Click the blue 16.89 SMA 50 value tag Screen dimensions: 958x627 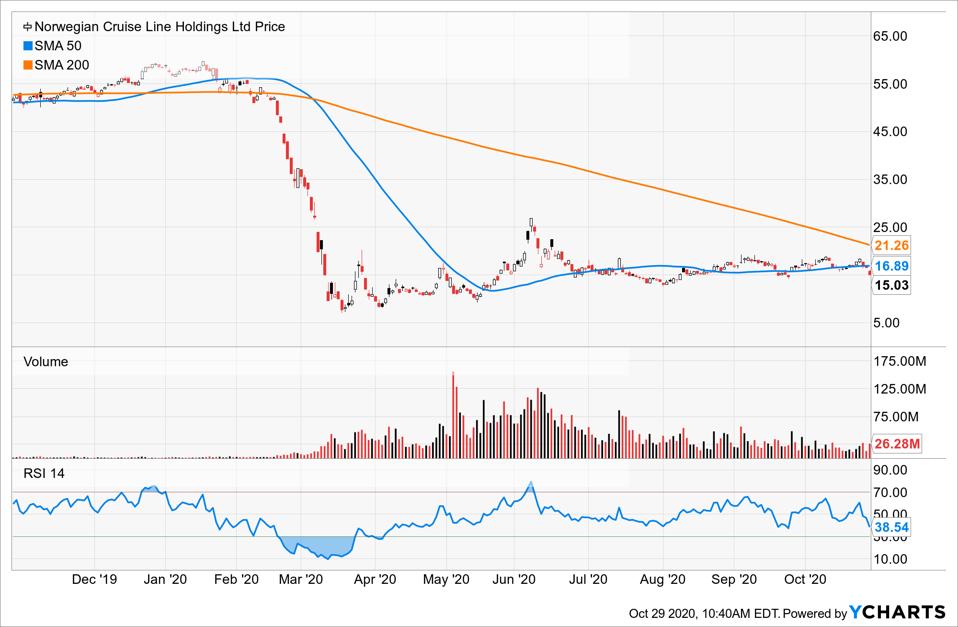[x=891, y=266]
